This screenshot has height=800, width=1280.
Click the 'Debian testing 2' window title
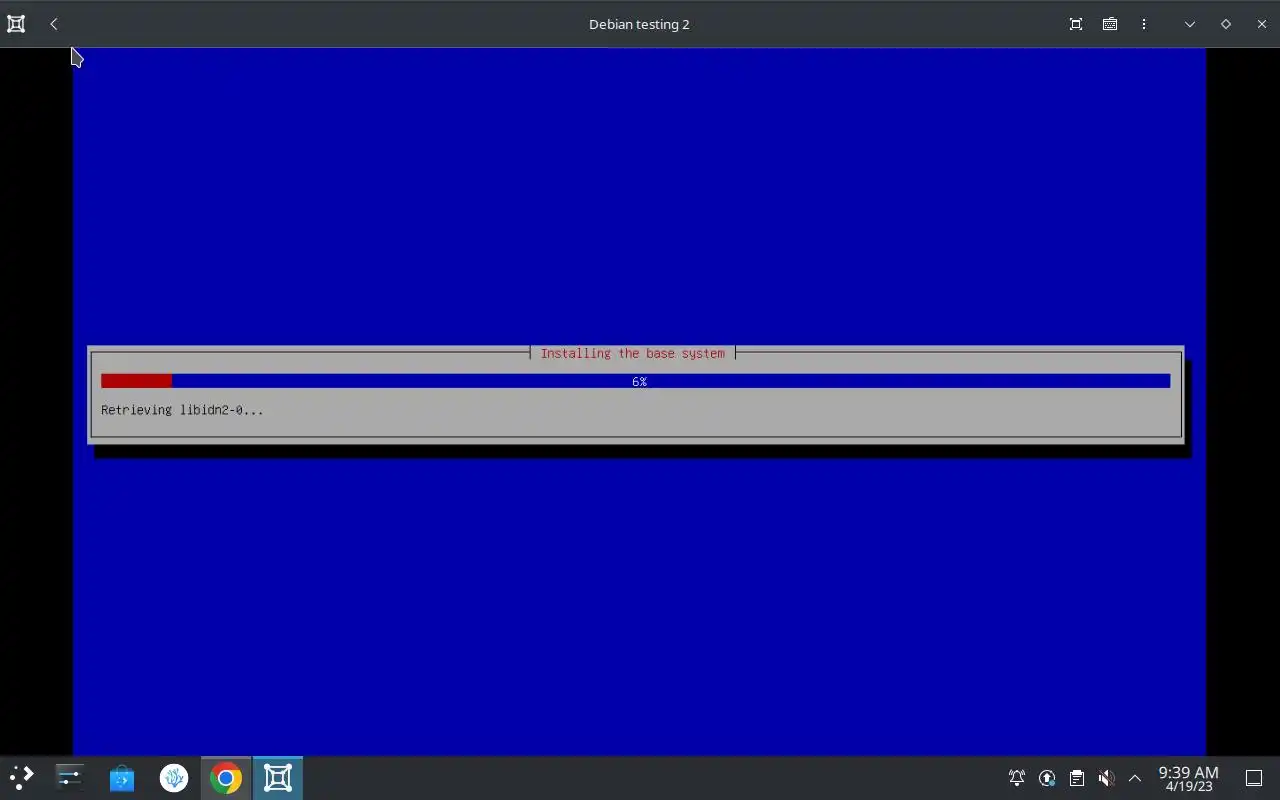point(639,24)
